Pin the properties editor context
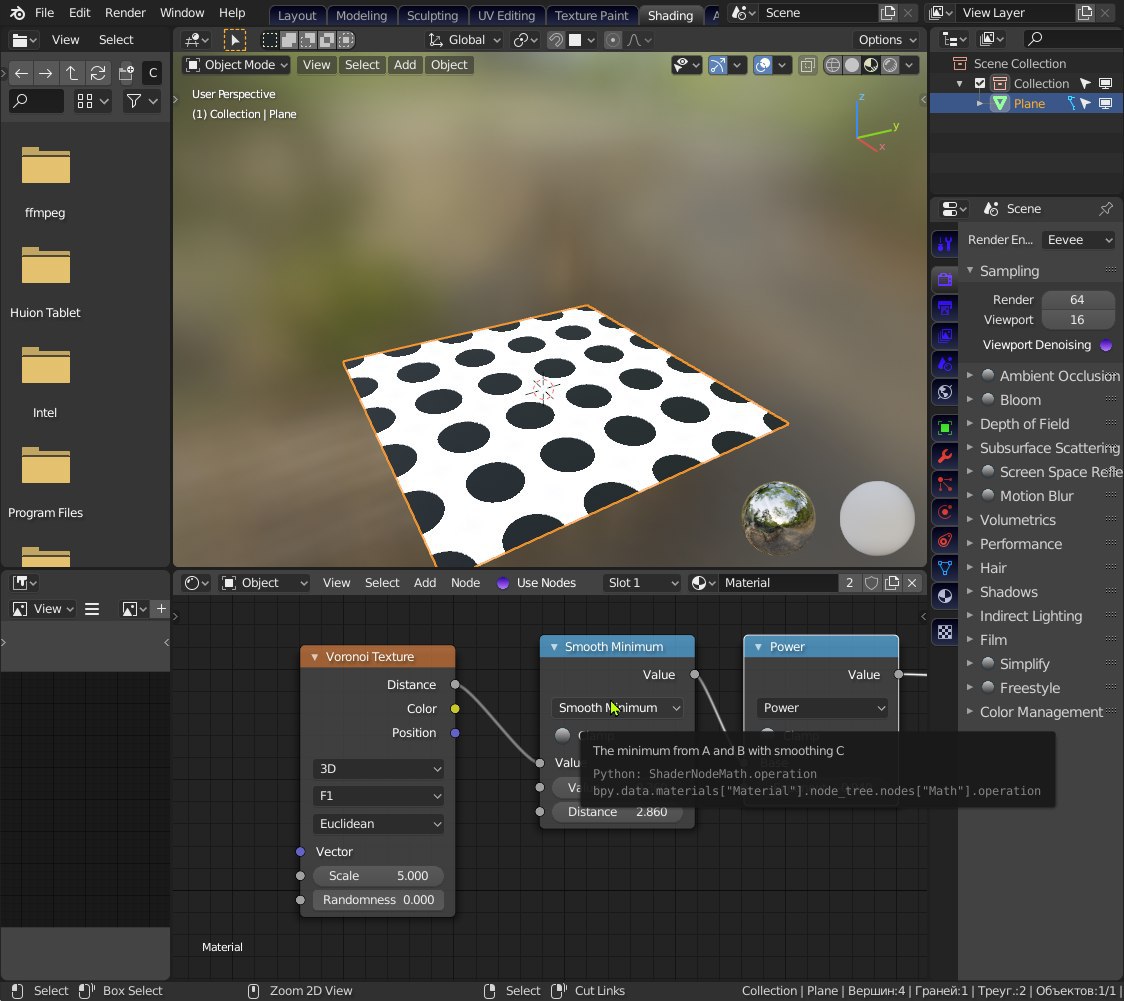This screenshot has height=1001, width=1124. click(1106, 209)
